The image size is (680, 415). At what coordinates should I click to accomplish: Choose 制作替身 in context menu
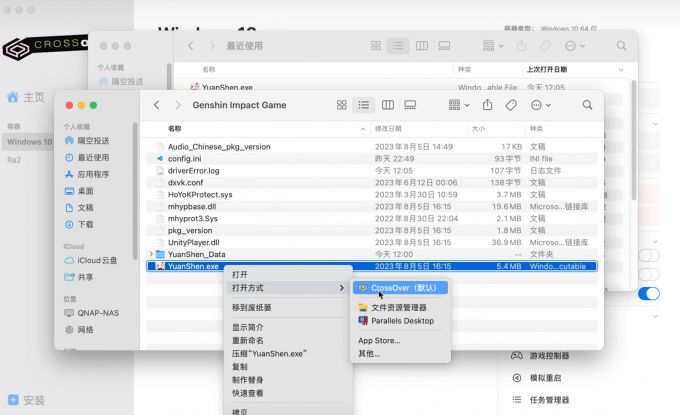click(x=288, y=380)
